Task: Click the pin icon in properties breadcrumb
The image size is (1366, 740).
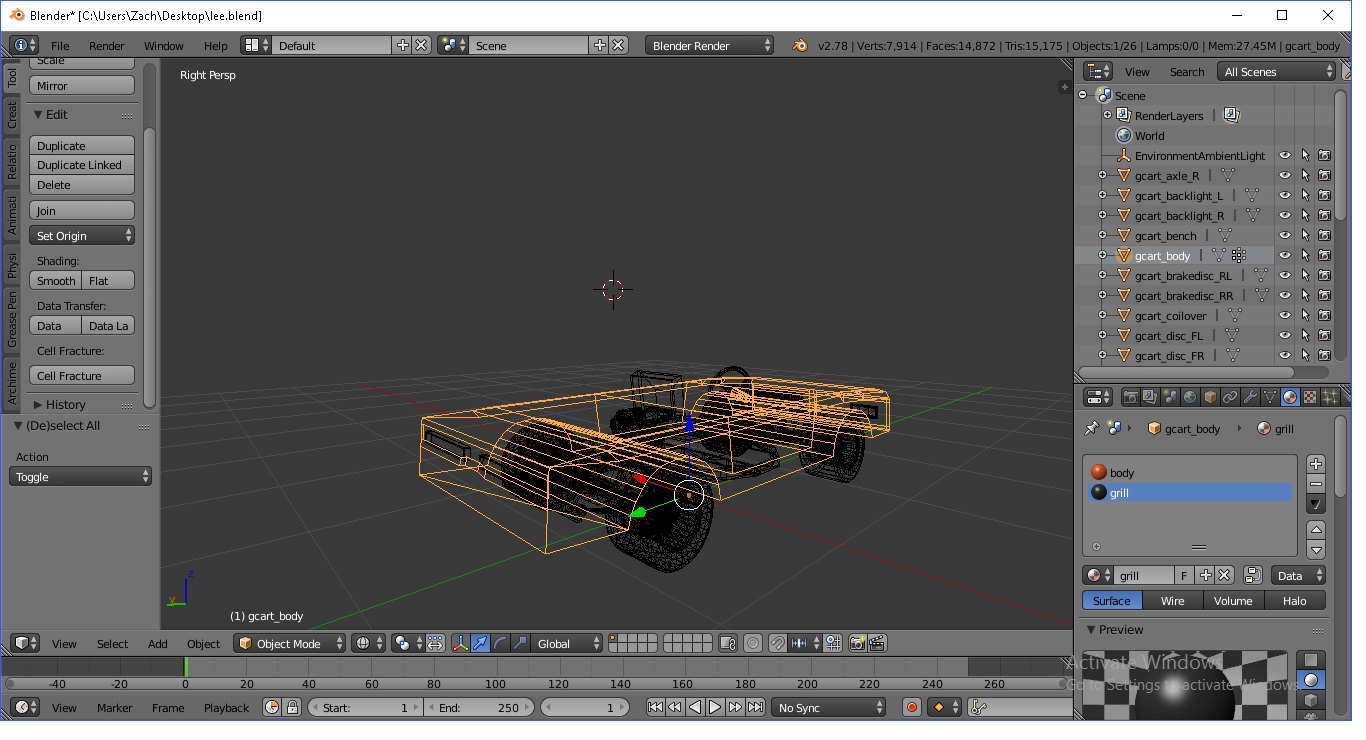Action: 1091,428
